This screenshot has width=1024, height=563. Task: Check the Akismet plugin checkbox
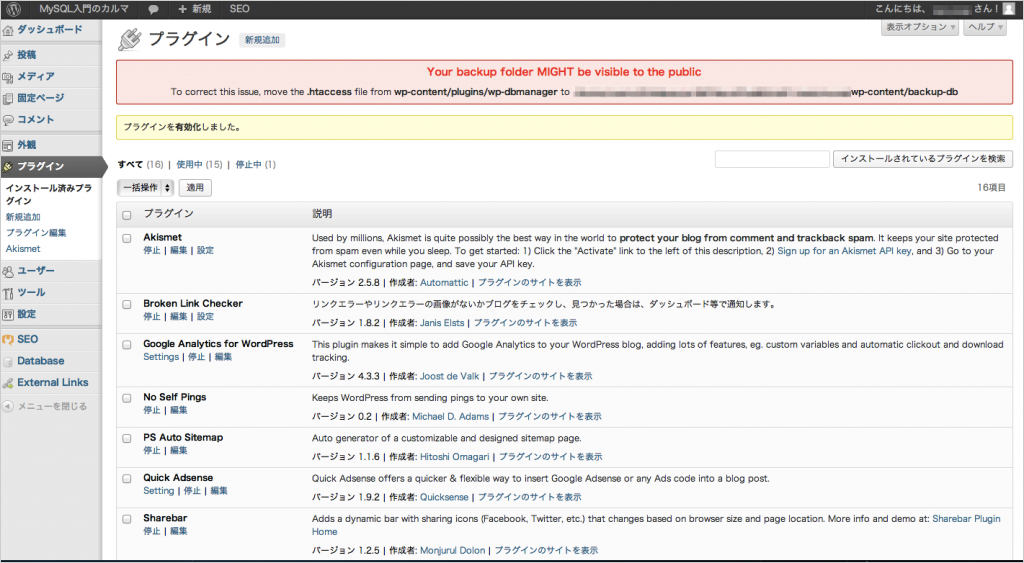pos(127,238)
